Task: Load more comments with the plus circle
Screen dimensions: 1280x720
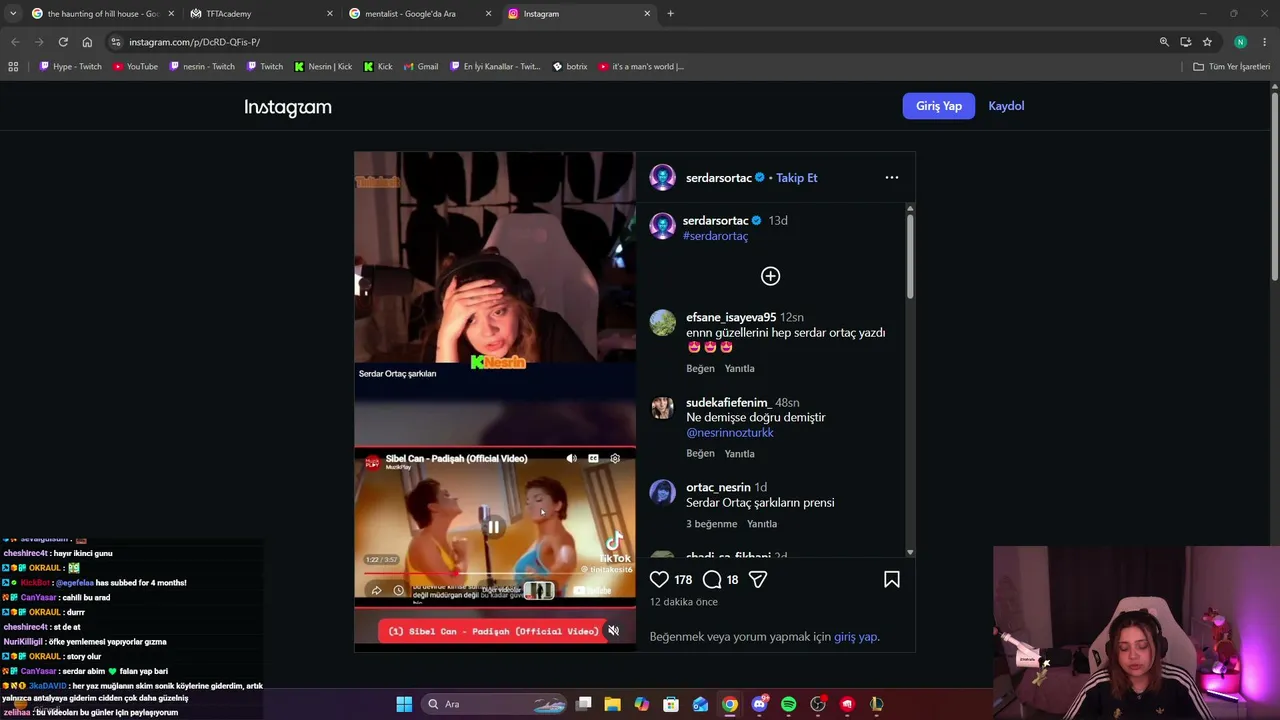Action: (x=770, y=276)
